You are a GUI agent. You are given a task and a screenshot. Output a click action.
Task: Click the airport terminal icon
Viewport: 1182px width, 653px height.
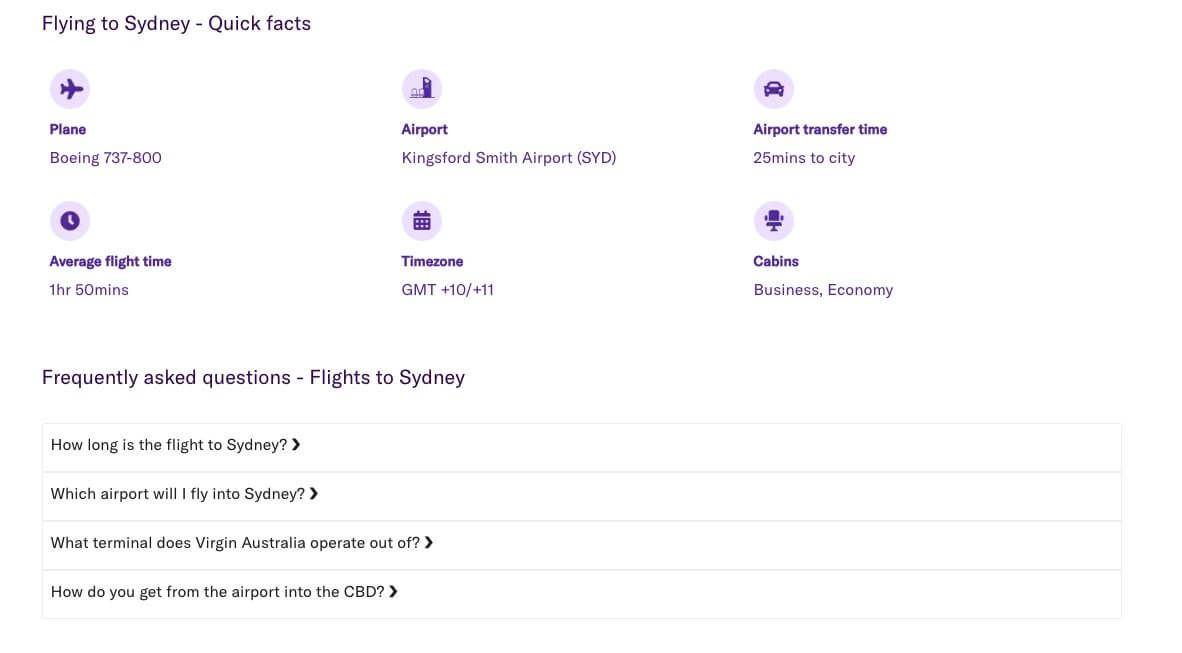click(422, 89)
